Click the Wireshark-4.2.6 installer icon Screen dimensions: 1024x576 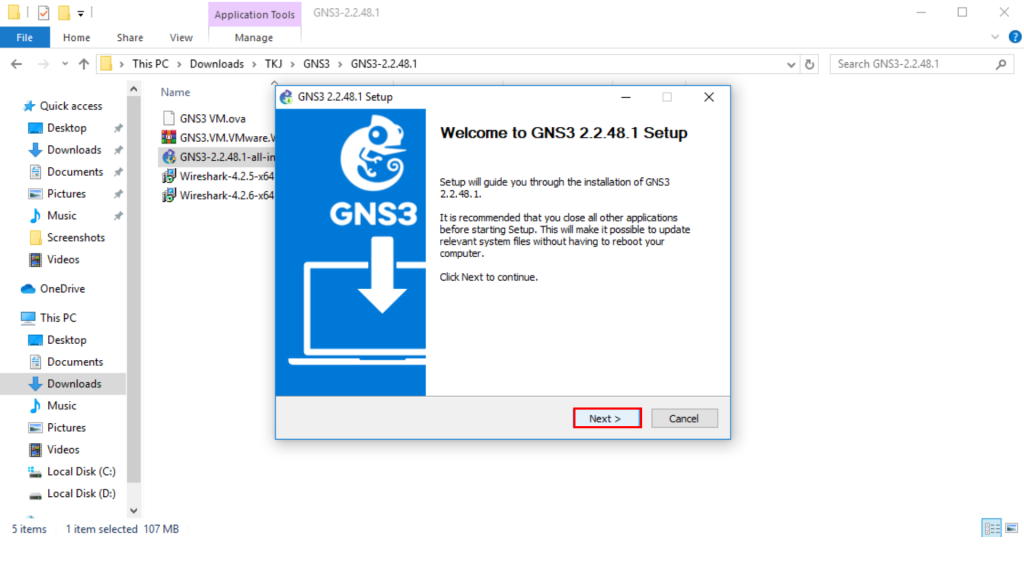pyautogui.click(x=169, y=195)
